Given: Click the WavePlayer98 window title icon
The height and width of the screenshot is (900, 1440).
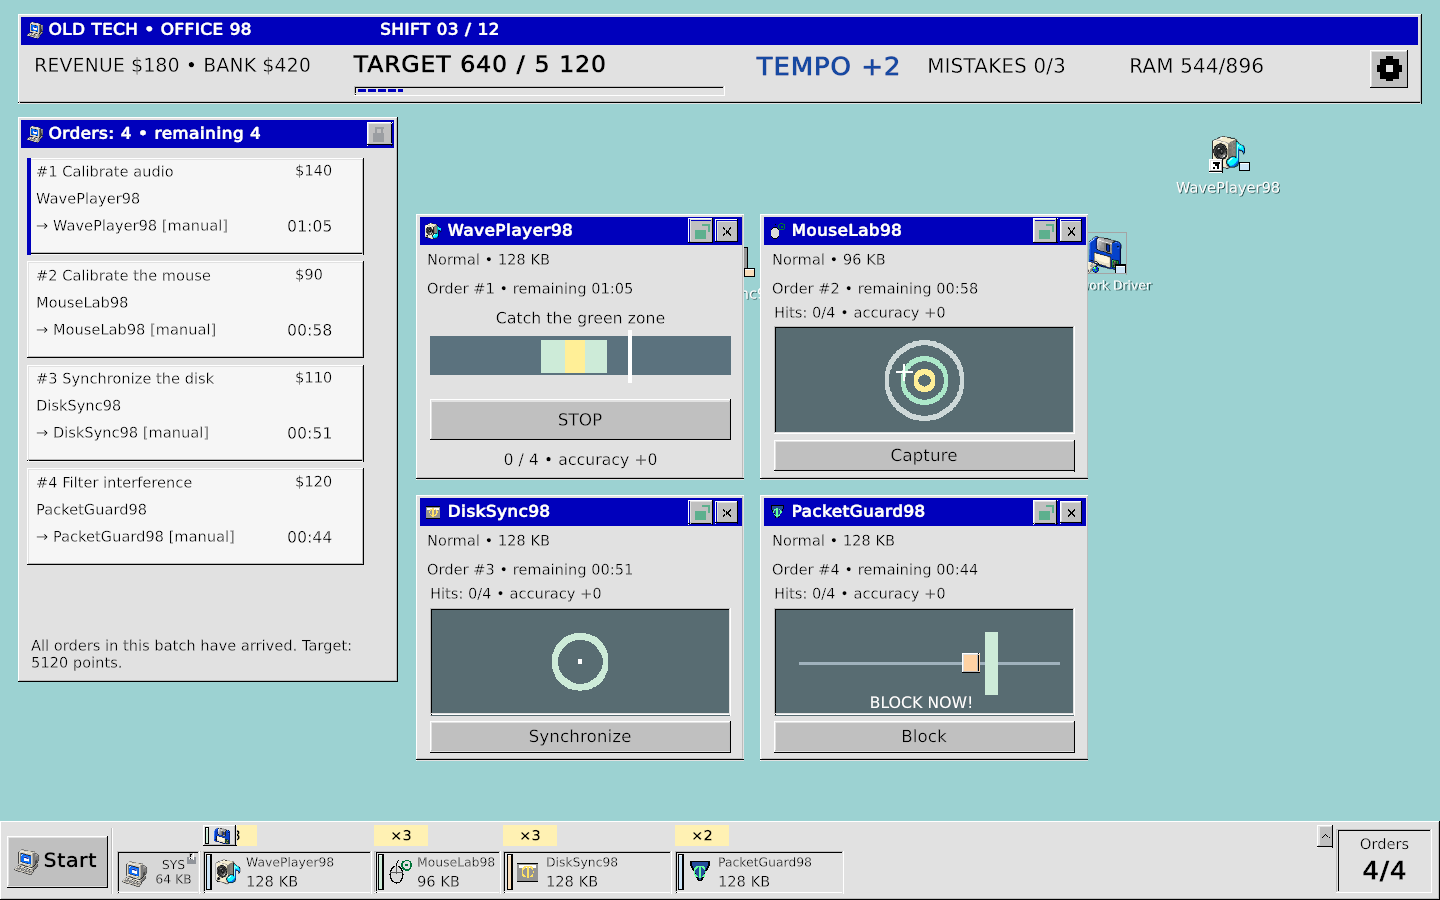Looking at the screenshot, I should tap(432, 231).
